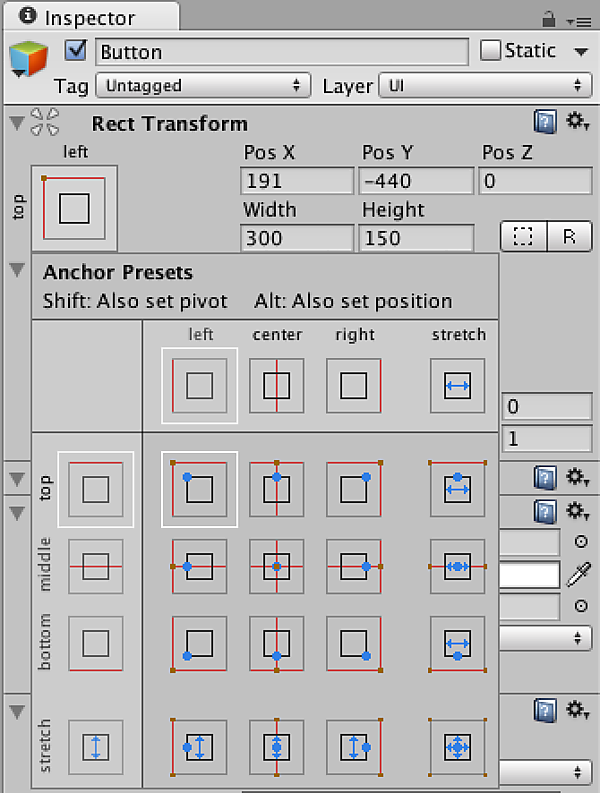Open the Tag dropdown showing Untagged
The width and height of the screenshot is (600, 793).
click(x=205, y=86)
